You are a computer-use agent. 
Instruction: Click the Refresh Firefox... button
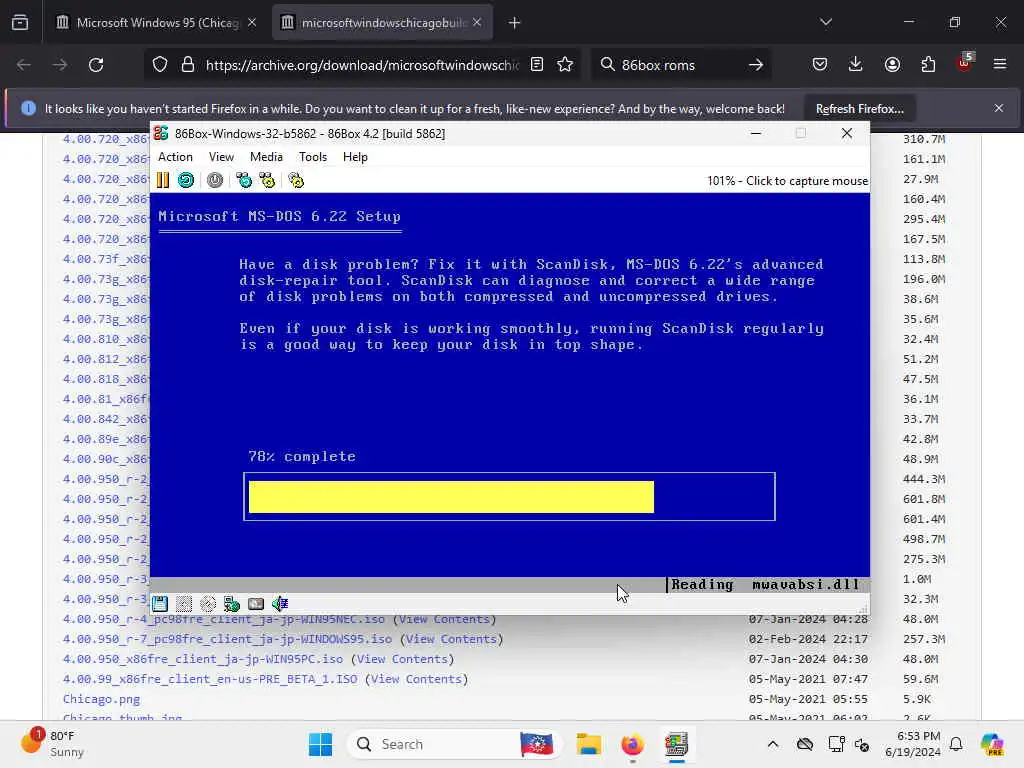(x=859, y=108)
